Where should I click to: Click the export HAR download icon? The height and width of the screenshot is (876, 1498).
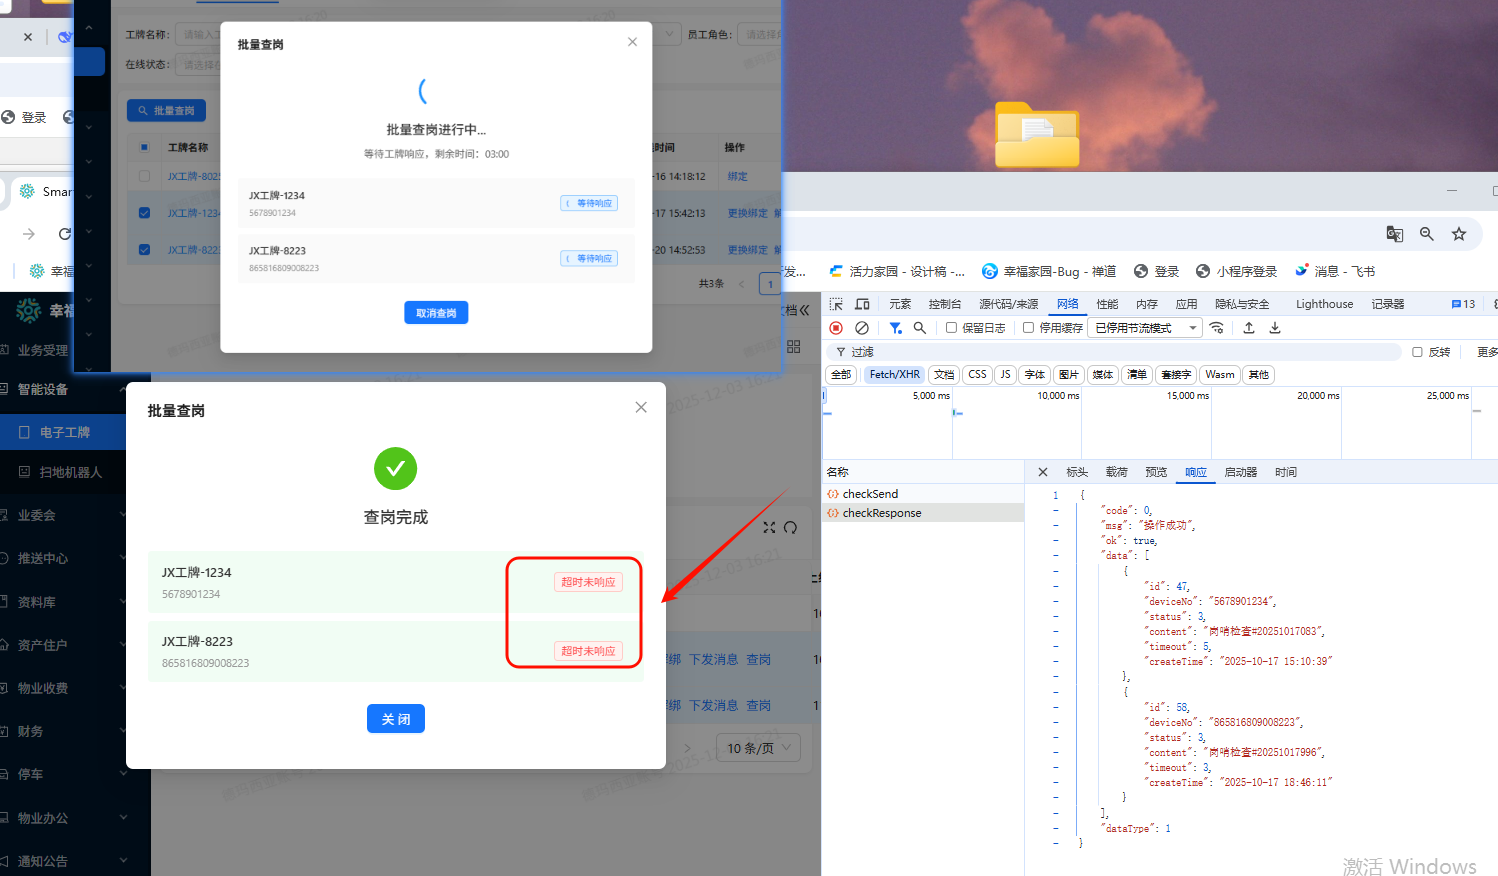click(1275, 328)
